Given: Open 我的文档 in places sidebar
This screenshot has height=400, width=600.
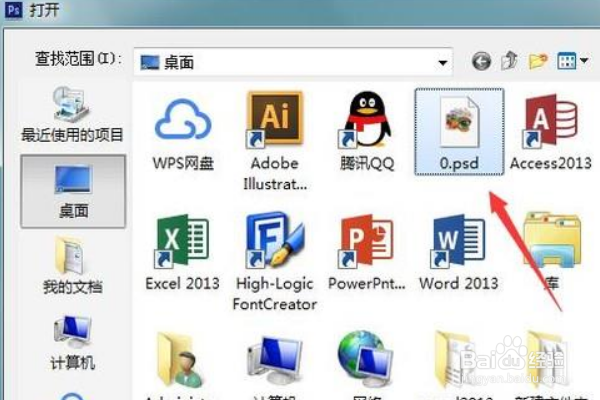Looking at the screenshot, I should pos(72,265).
